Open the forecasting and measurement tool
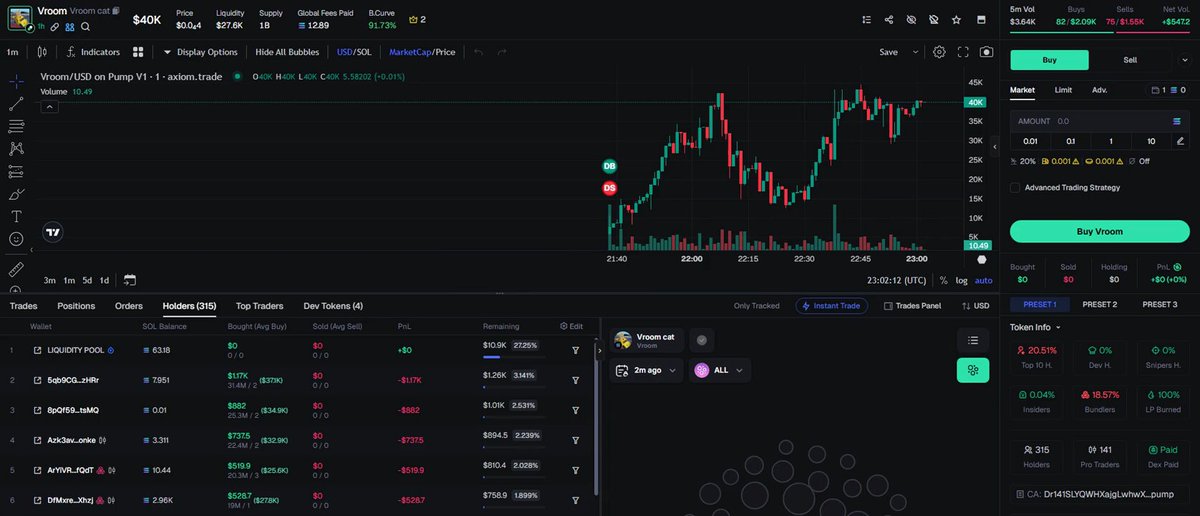This screenshot has height=516, width=1200. coord(16,171)
